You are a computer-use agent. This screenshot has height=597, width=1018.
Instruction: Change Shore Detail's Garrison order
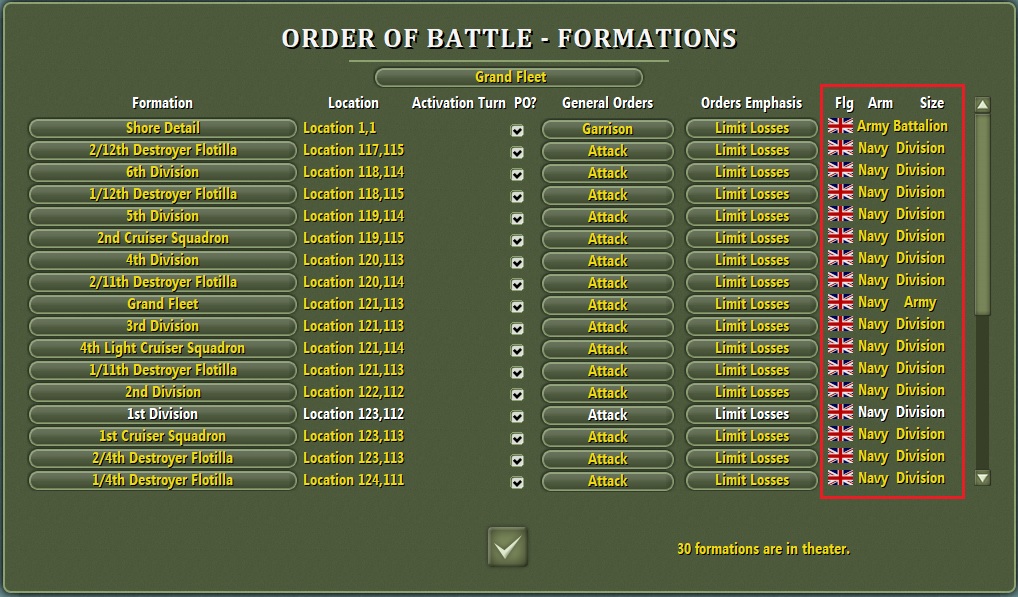[607, 128]
